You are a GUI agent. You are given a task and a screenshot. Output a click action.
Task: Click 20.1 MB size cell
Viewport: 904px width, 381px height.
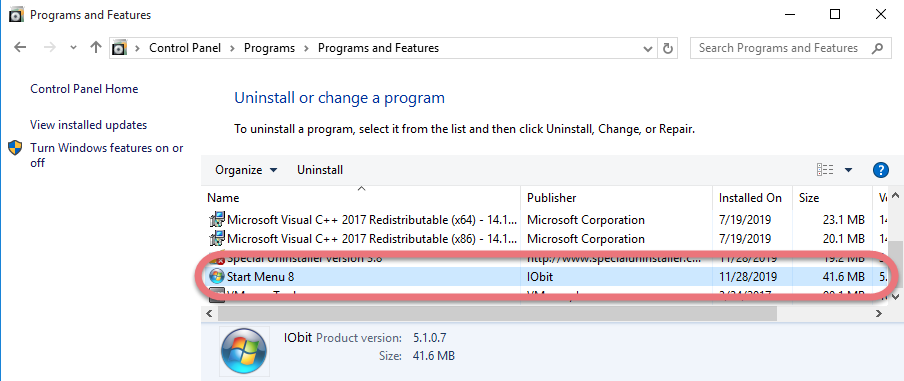click(x=843, y=239)
